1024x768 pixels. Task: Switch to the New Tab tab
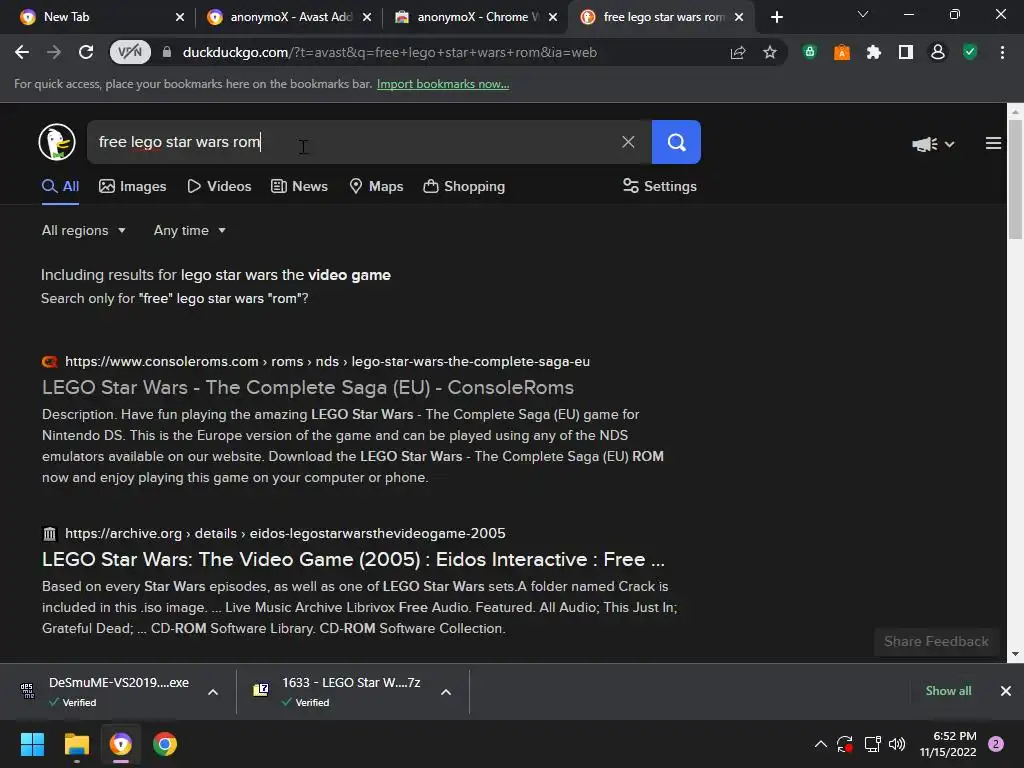tap(98, 17)
